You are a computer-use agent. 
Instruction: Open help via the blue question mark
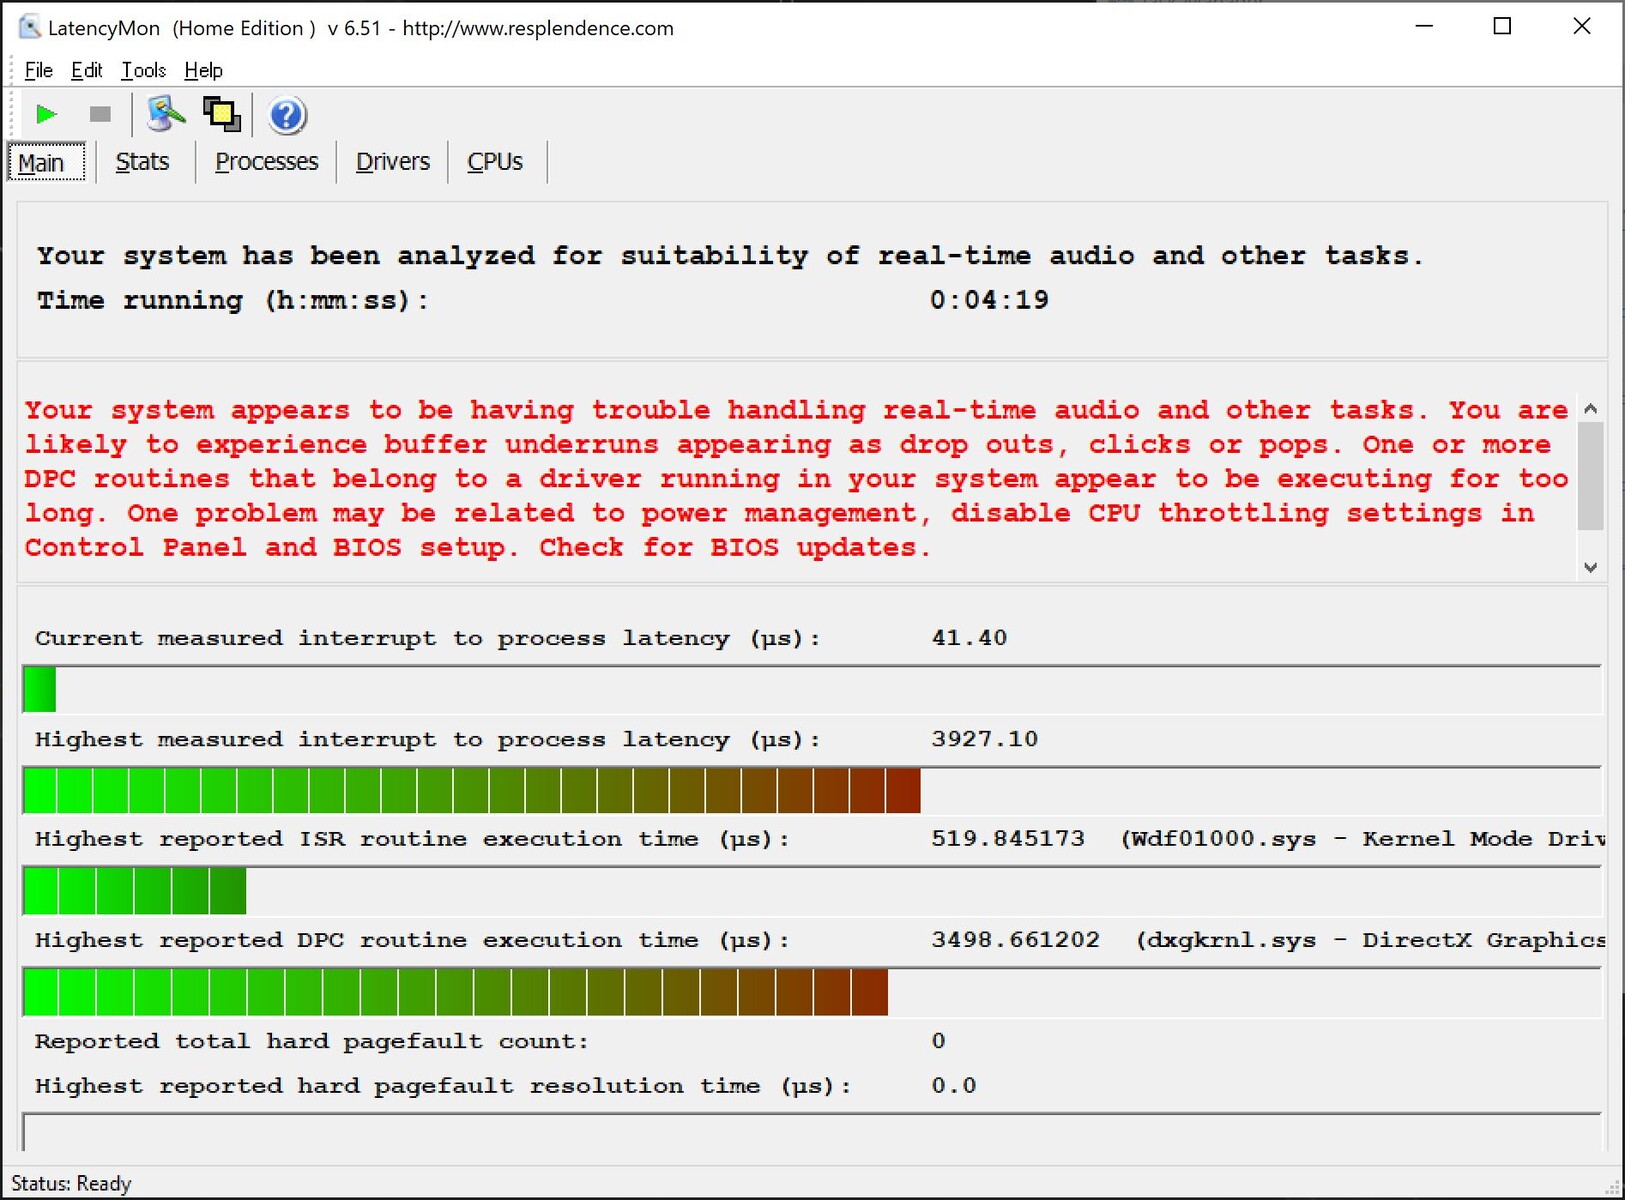pos(287,115)
